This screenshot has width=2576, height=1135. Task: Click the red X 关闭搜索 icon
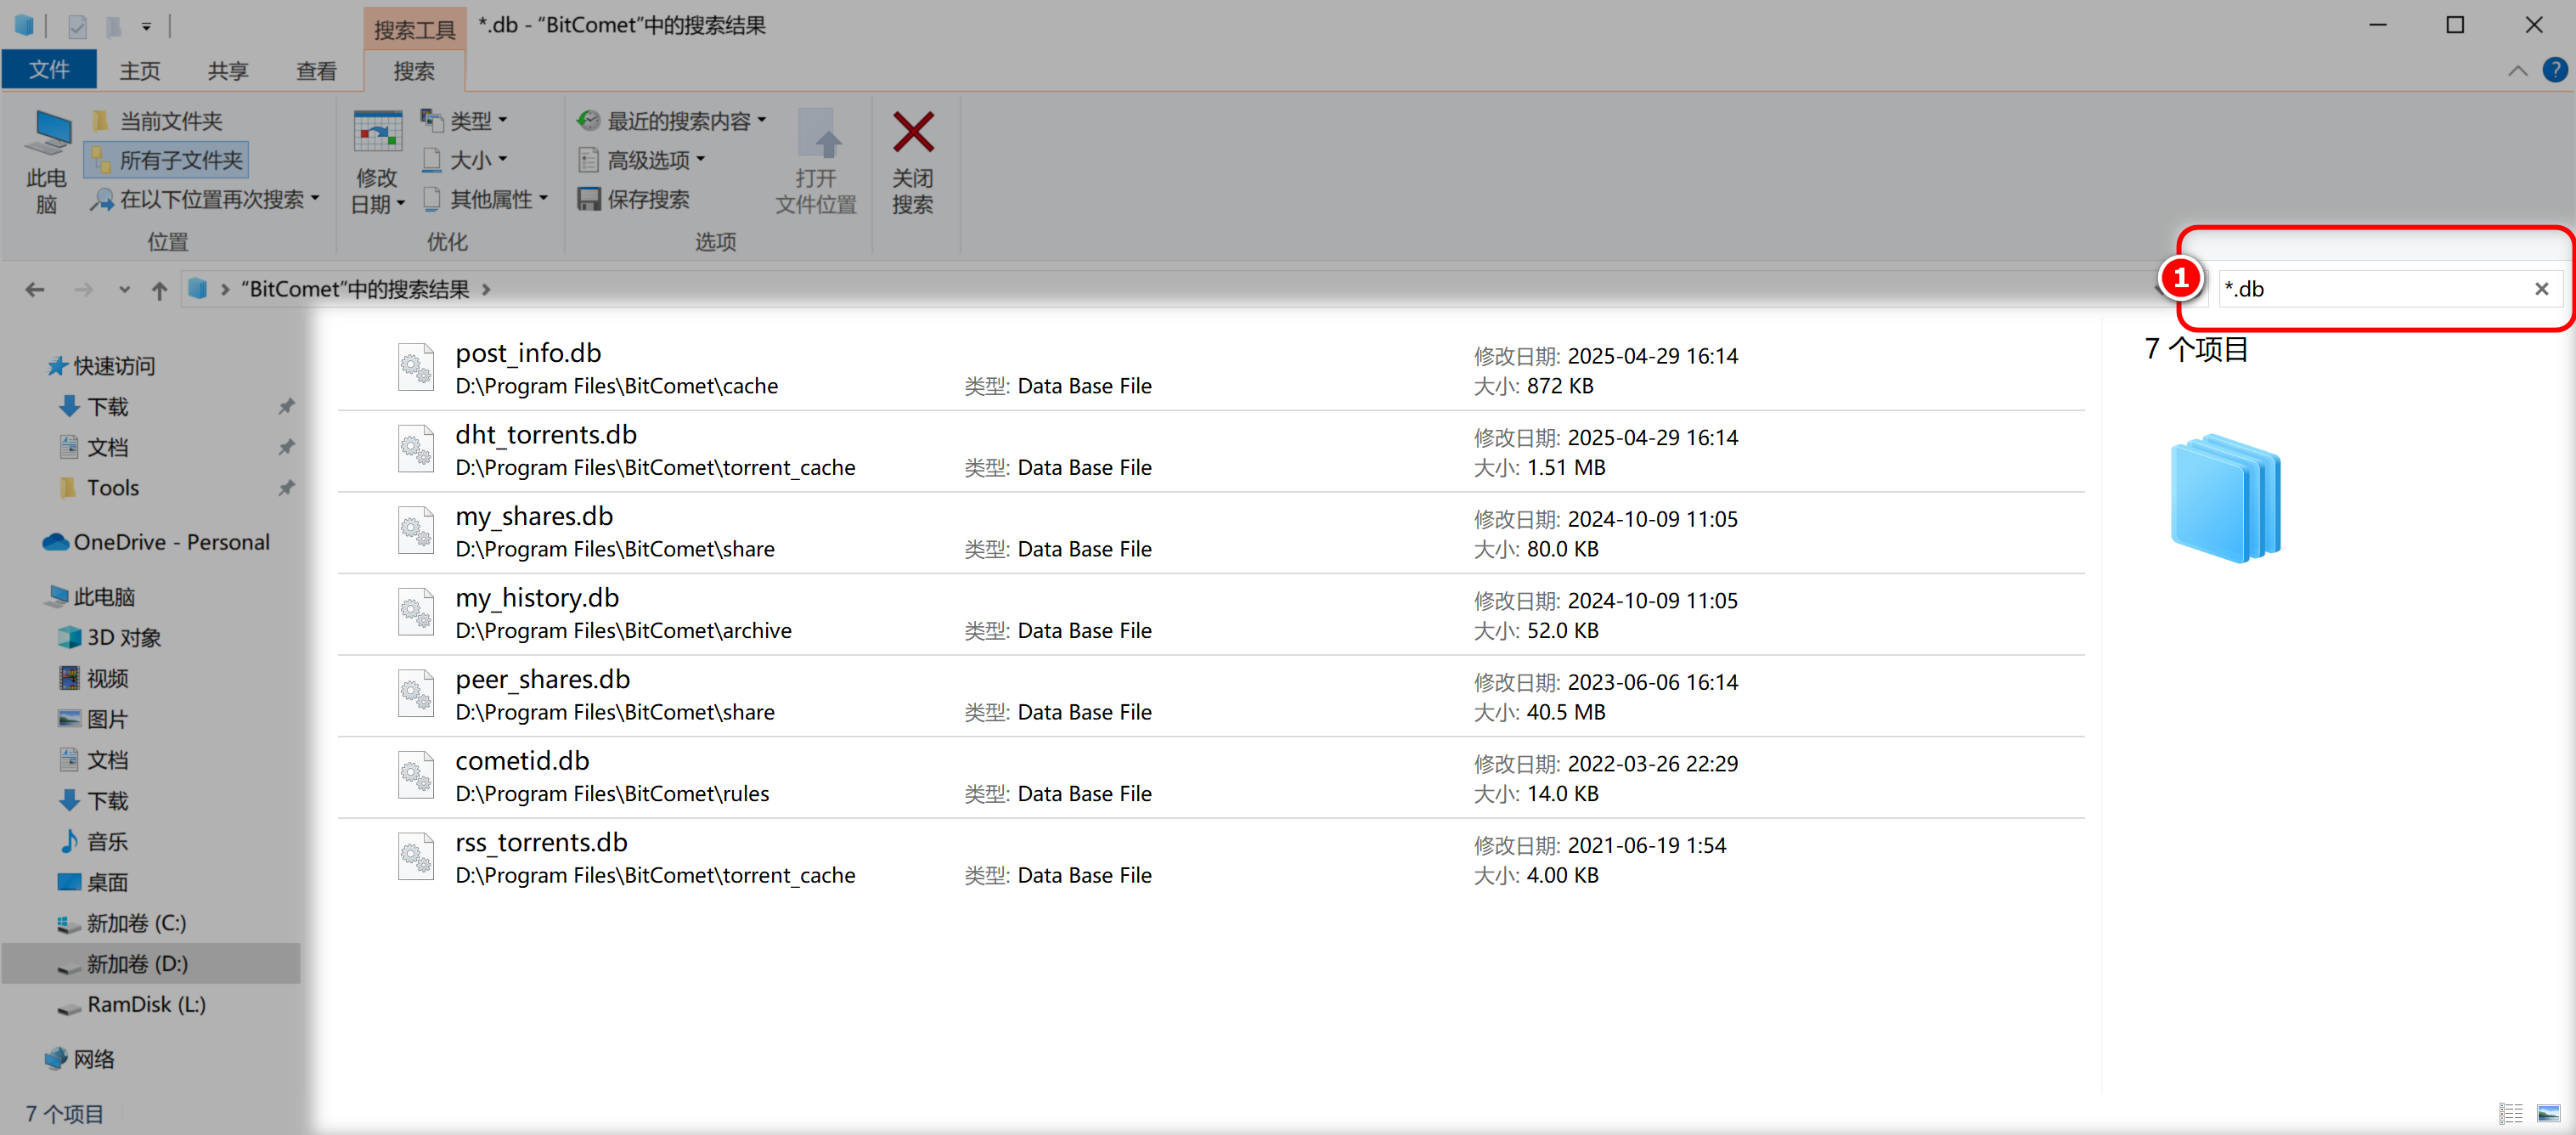[x=913, y=132]
